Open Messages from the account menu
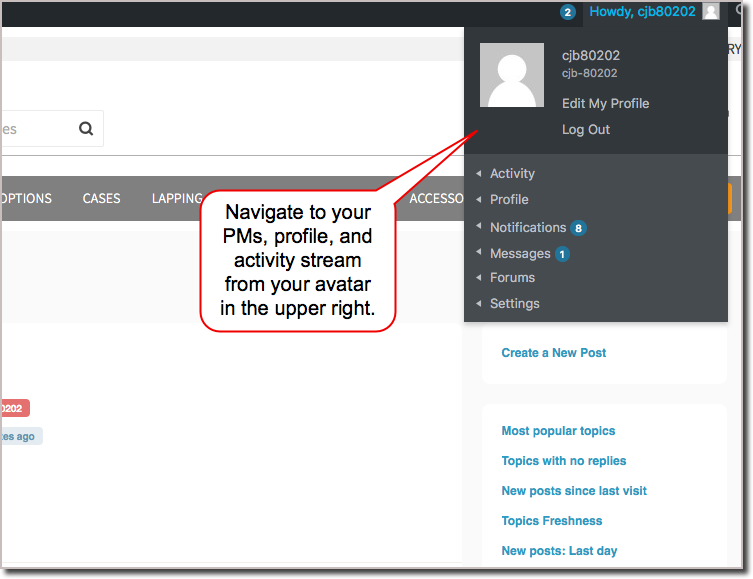The width and height of the screenshot is (753, 579). tap(520, 253)
